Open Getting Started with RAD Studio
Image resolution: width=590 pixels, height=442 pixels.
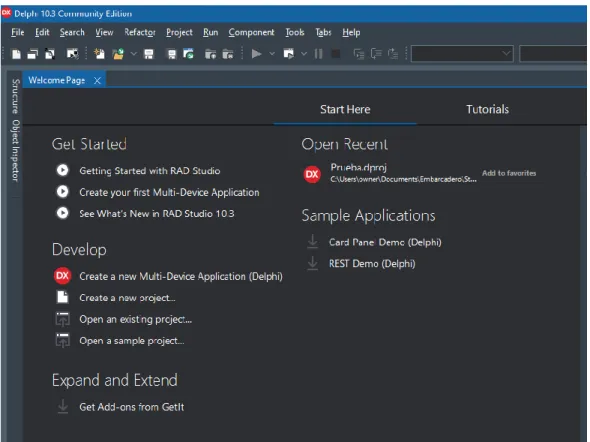point(149,171)
